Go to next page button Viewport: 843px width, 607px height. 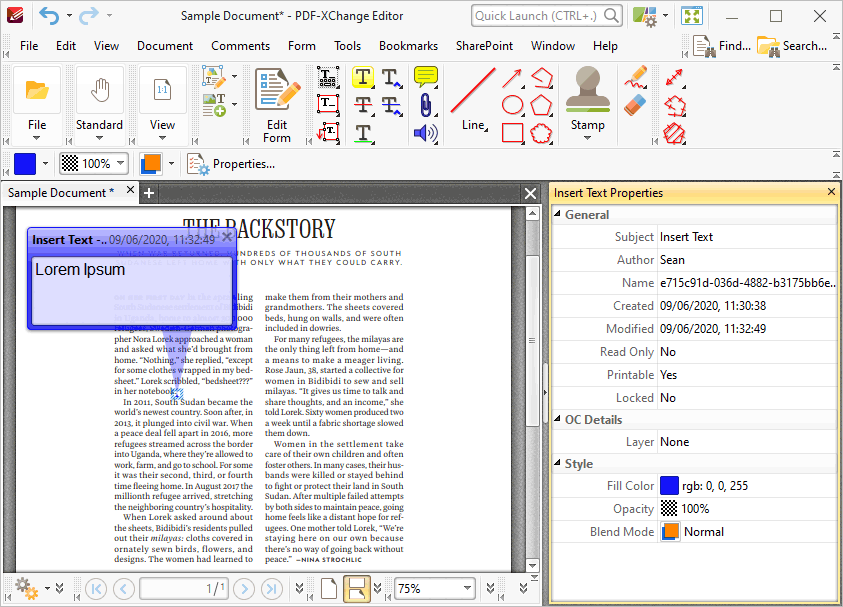[x=244, y=589]
